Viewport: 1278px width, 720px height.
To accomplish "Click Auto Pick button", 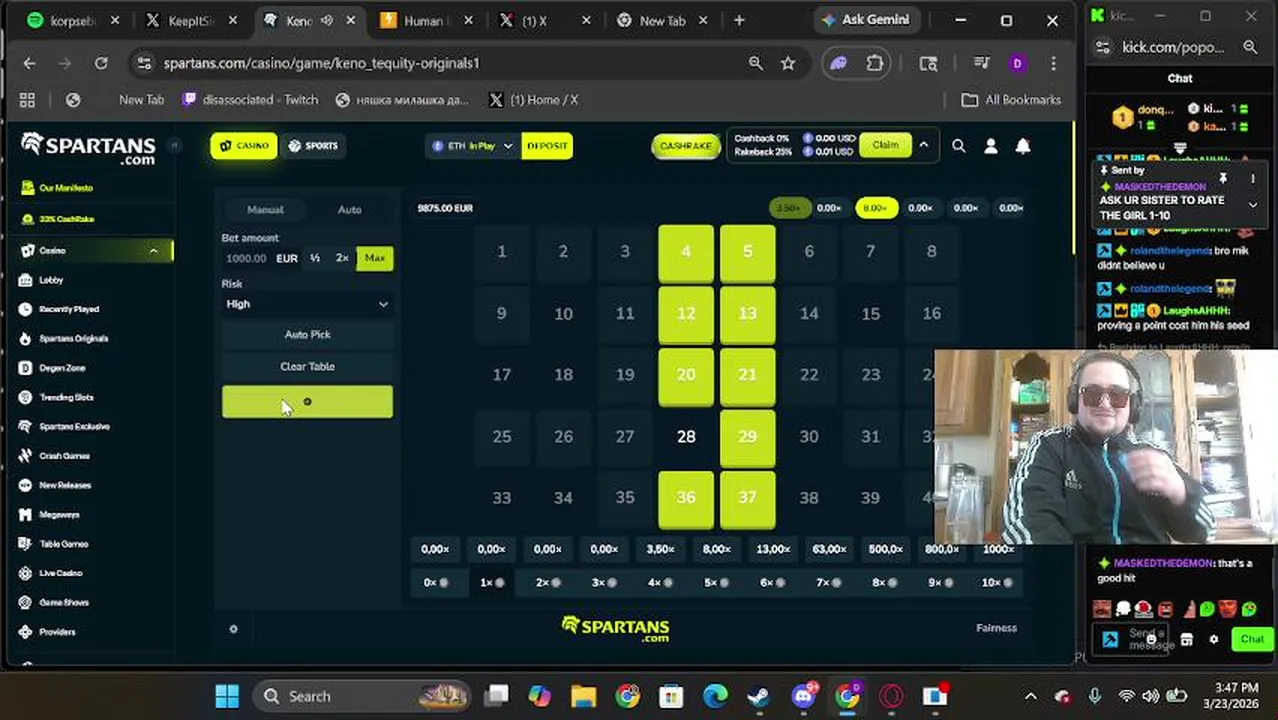I will tap(307, 335).
